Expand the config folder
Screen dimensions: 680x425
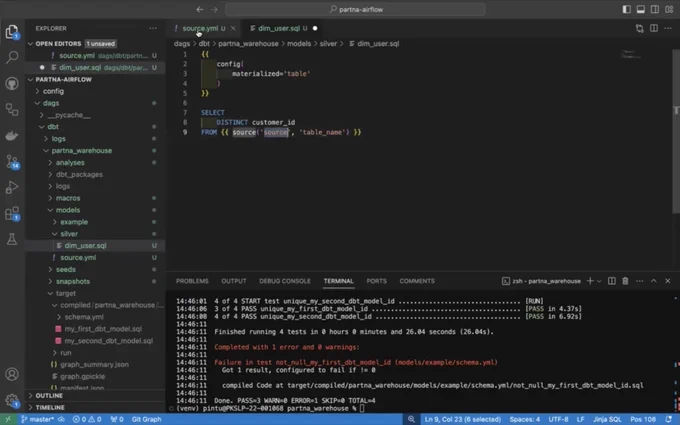coord(53,91)
